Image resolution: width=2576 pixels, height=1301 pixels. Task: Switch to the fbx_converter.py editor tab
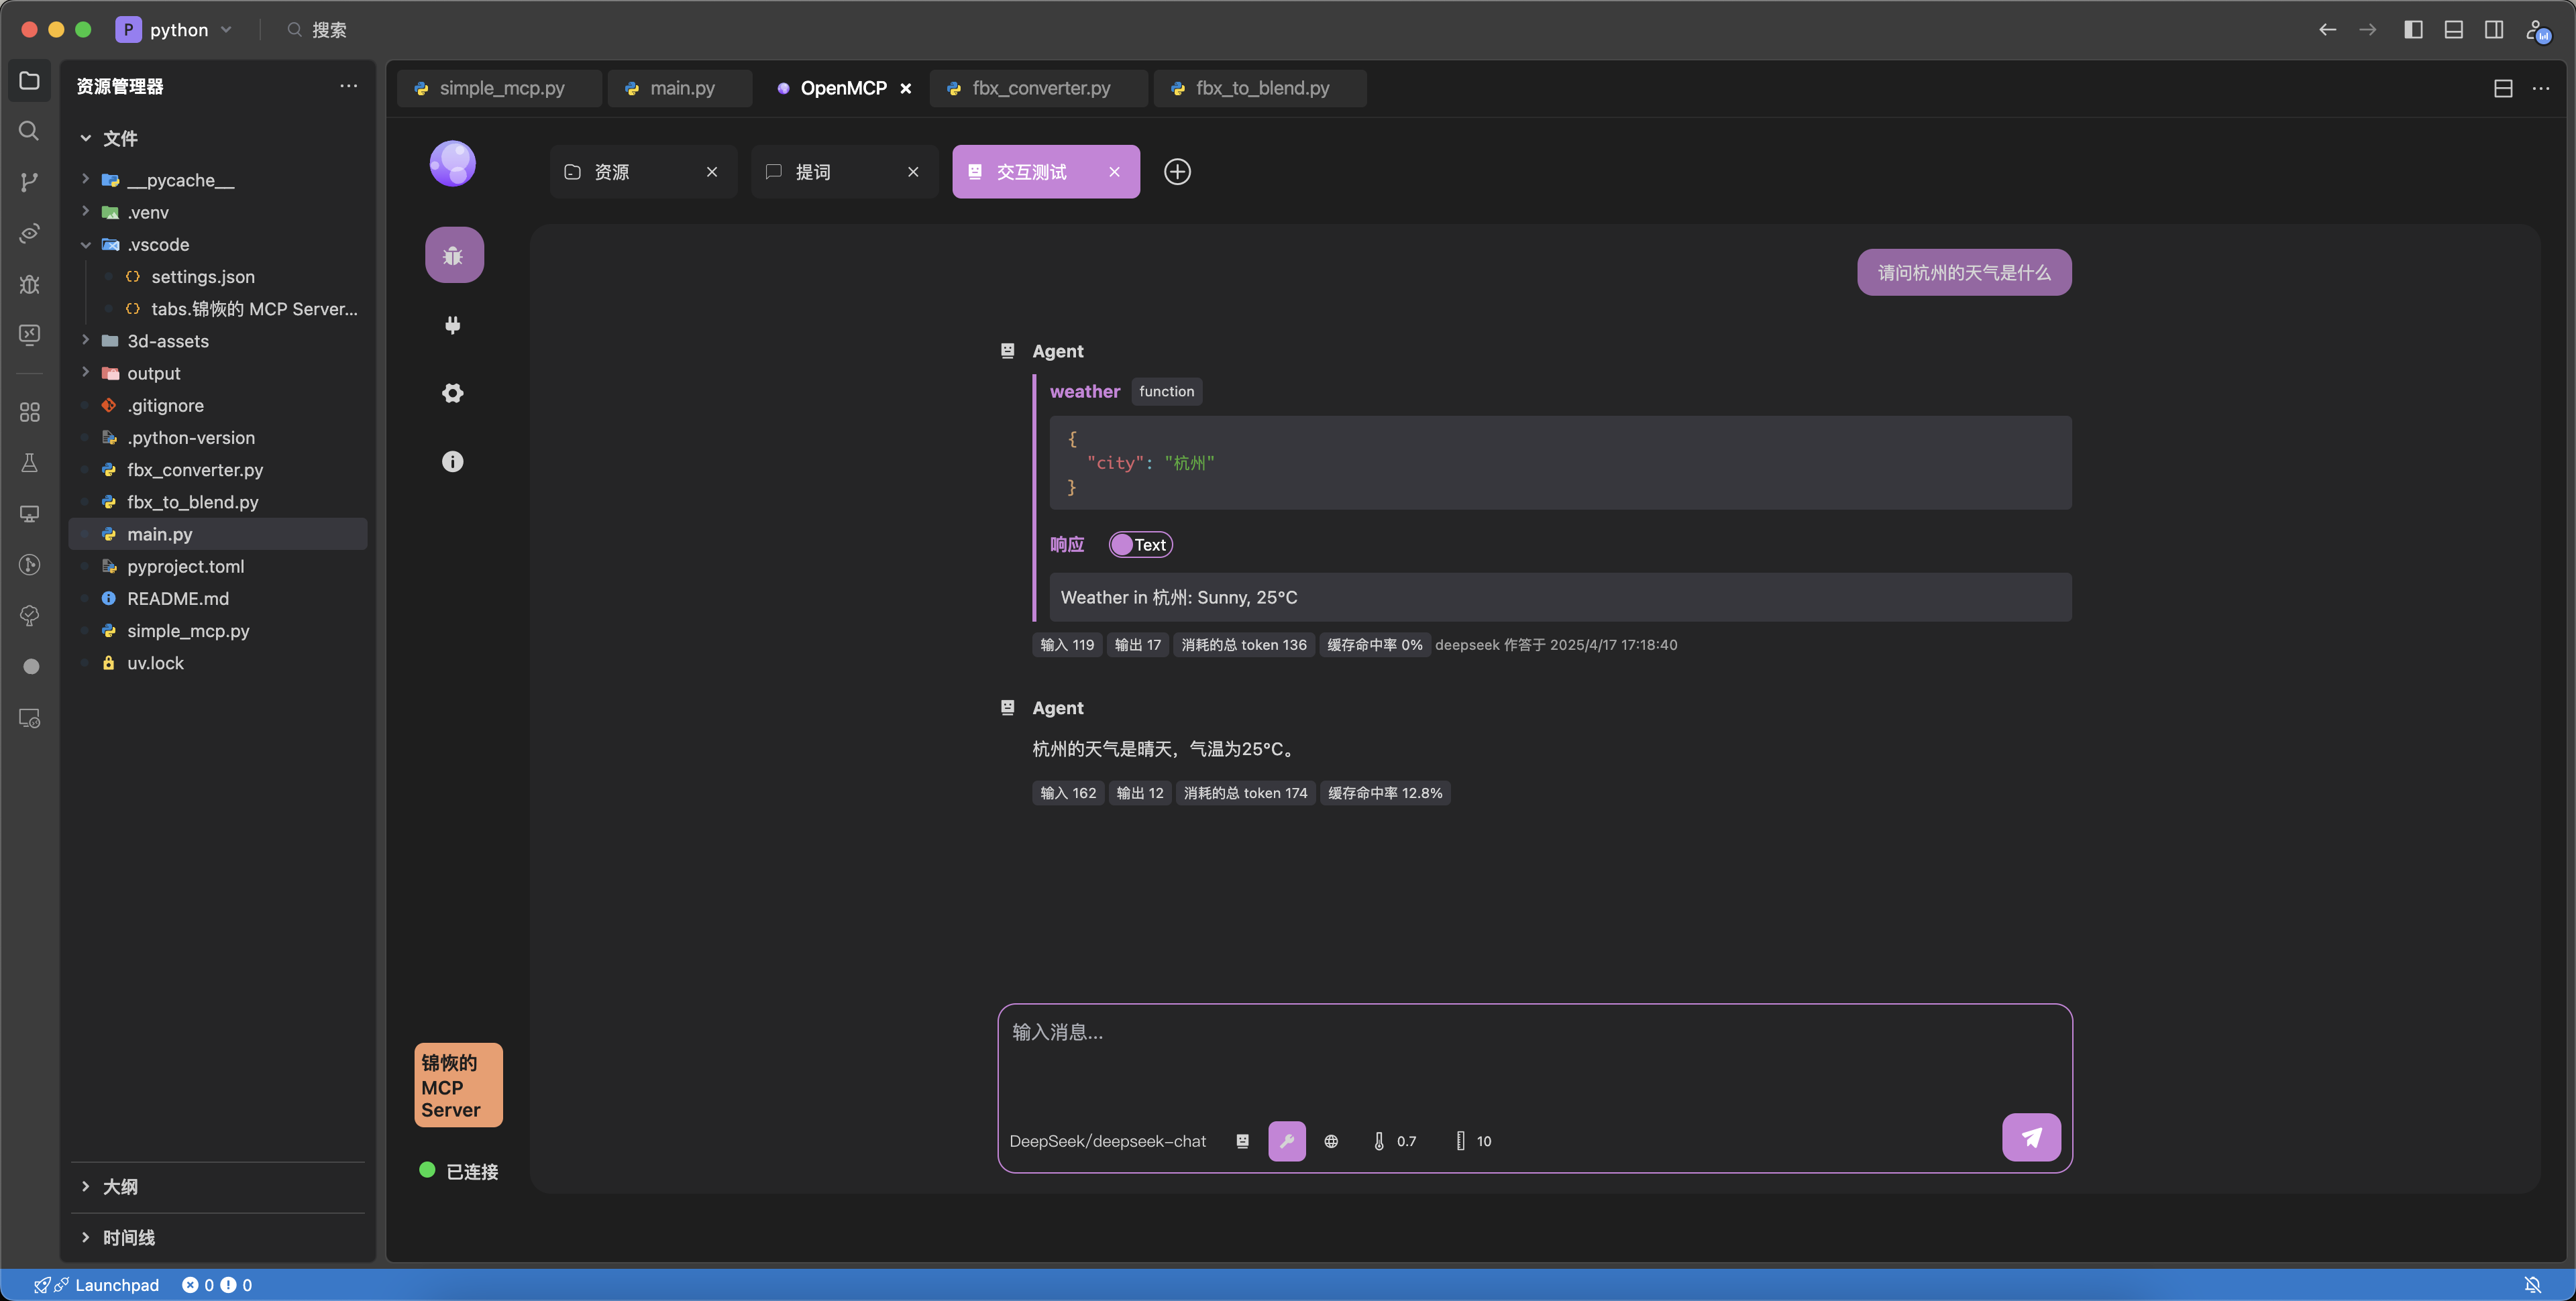pos(1040,88)
